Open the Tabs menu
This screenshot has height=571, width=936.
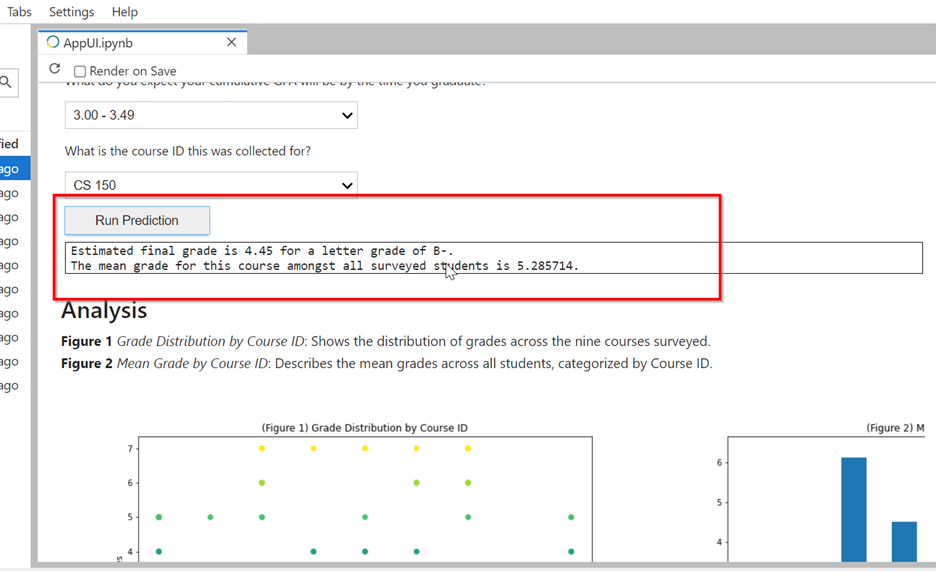19,12
